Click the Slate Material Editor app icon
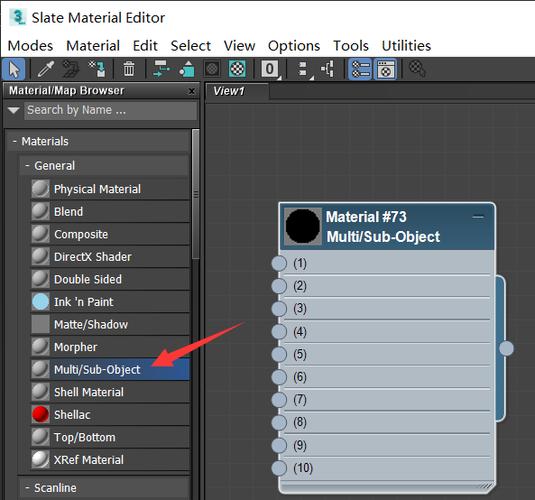Screen dimensions: 535x500 pyautogui.click(x=17, y=17)
